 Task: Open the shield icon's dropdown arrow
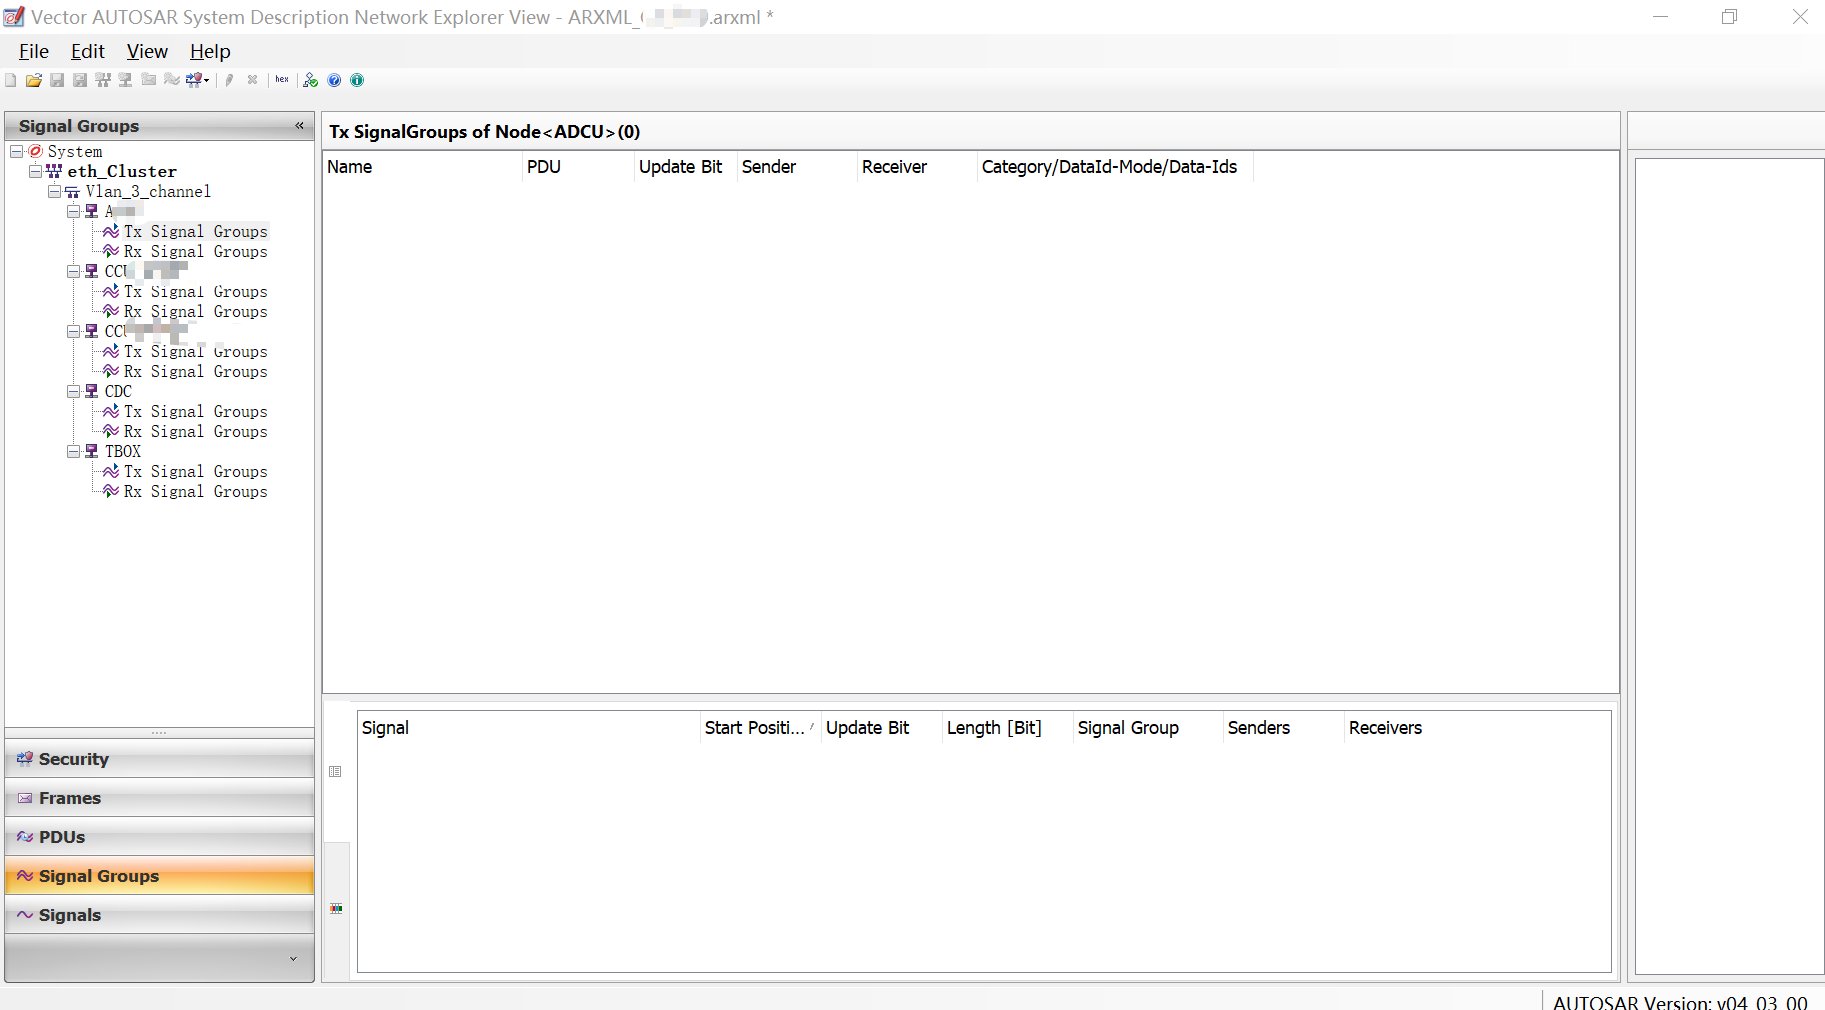(207, 81)
